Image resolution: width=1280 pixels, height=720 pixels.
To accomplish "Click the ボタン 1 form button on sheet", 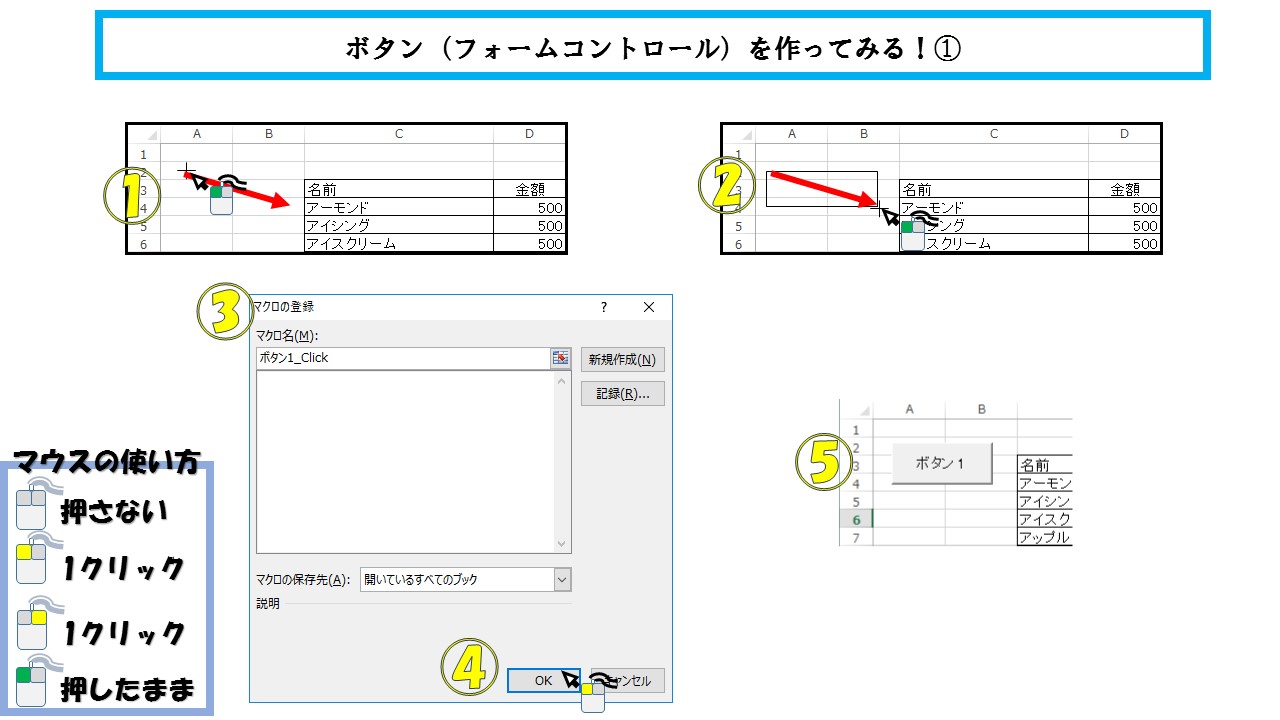I will (x=941, y=463).
